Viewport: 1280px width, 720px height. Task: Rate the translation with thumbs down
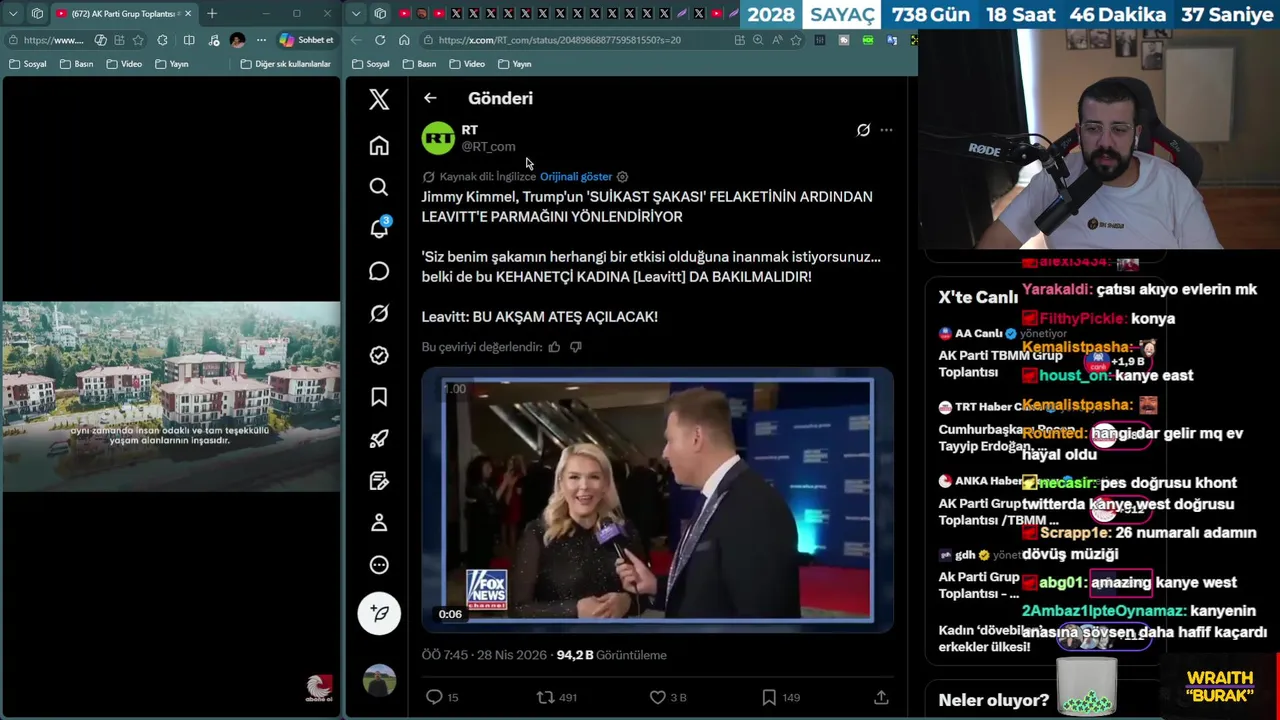click(576, 347)
